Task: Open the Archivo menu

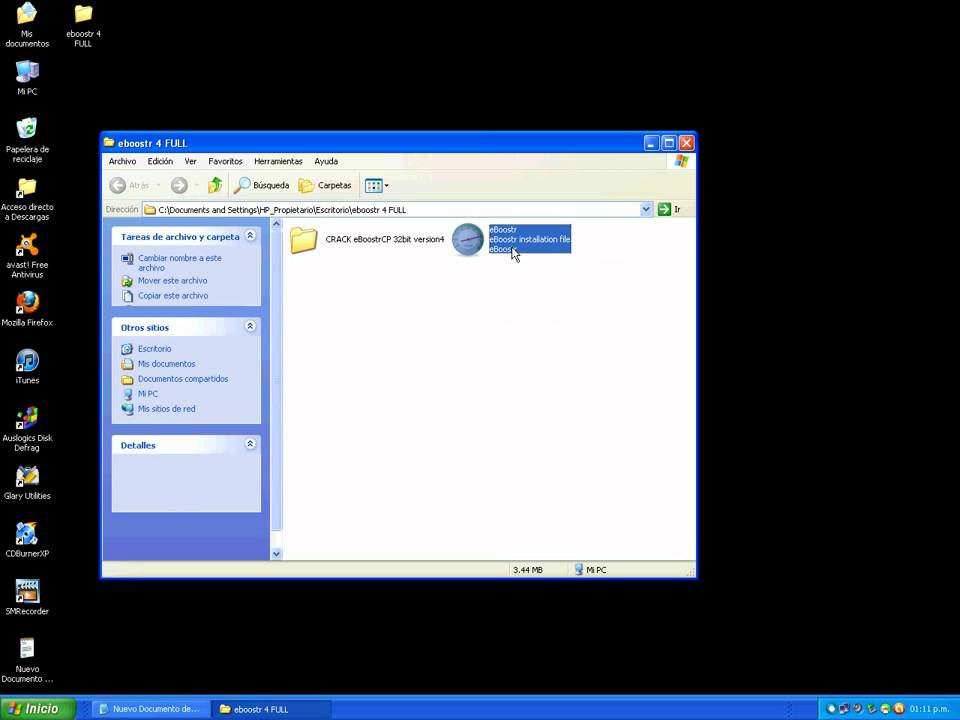Action: (122, 161)
